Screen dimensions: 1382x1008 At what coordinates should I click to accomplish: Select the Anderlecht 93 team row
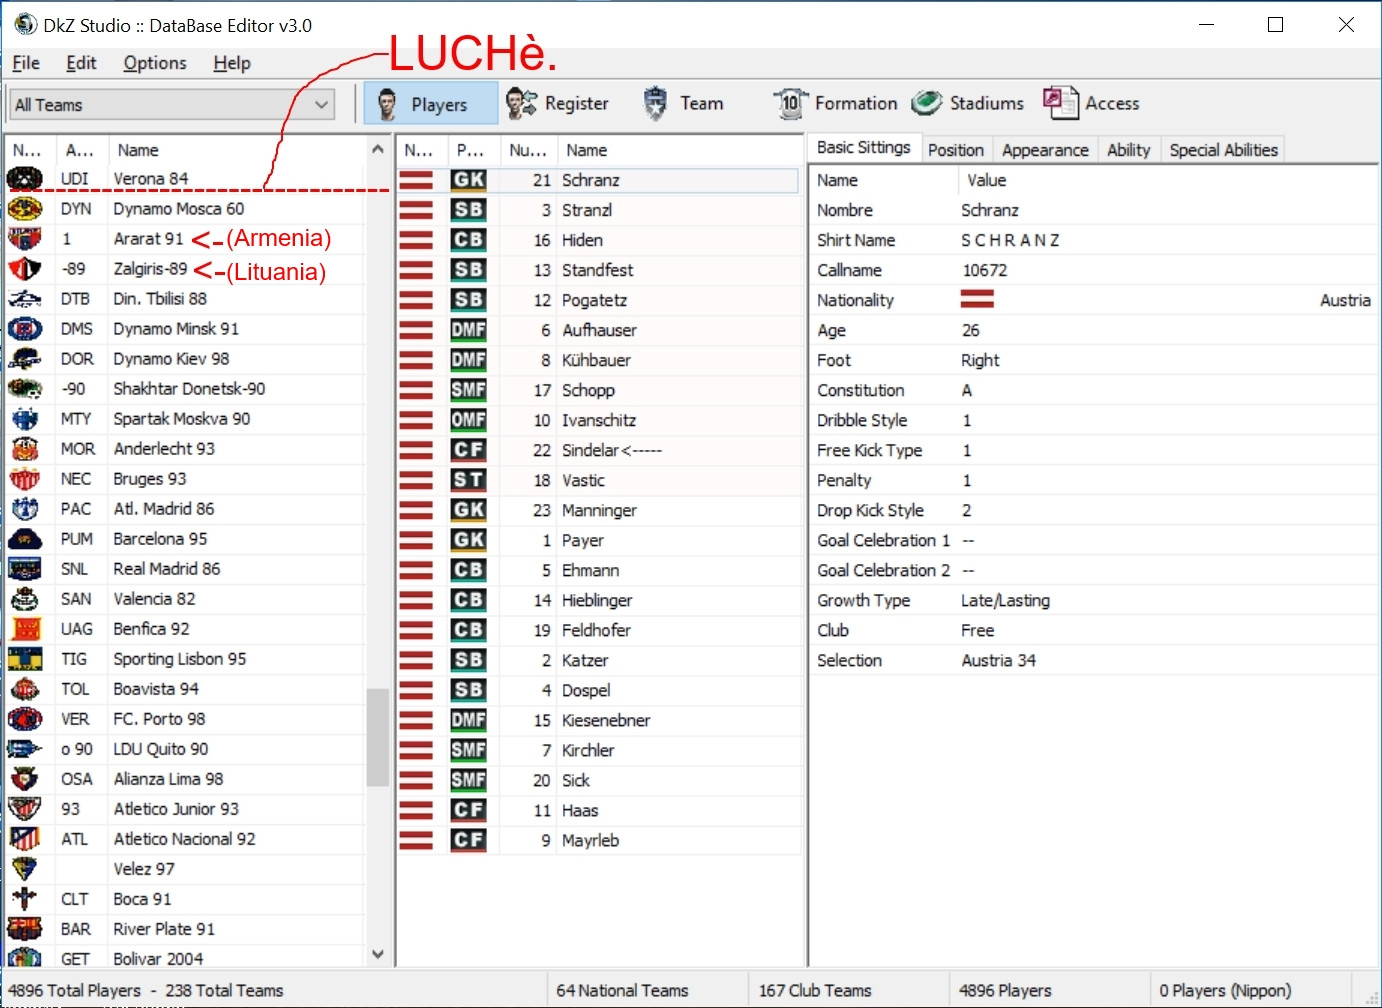[x=185, y=449]
